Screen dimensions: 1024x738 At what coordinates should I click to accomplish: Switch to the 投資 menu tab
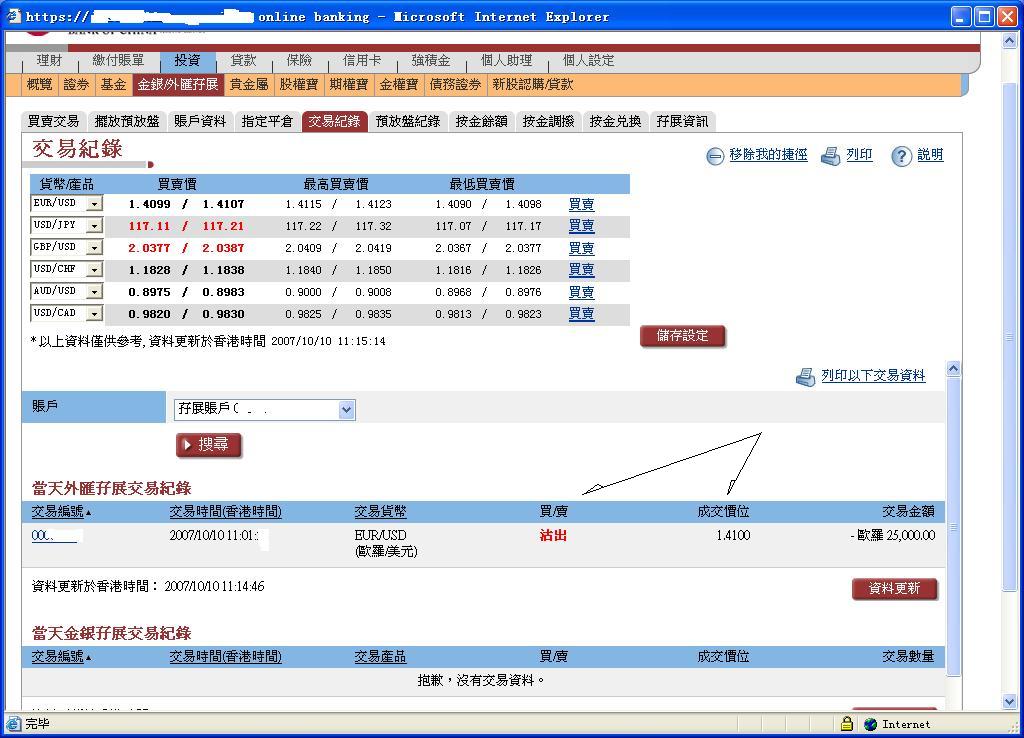tap(187, 59)
